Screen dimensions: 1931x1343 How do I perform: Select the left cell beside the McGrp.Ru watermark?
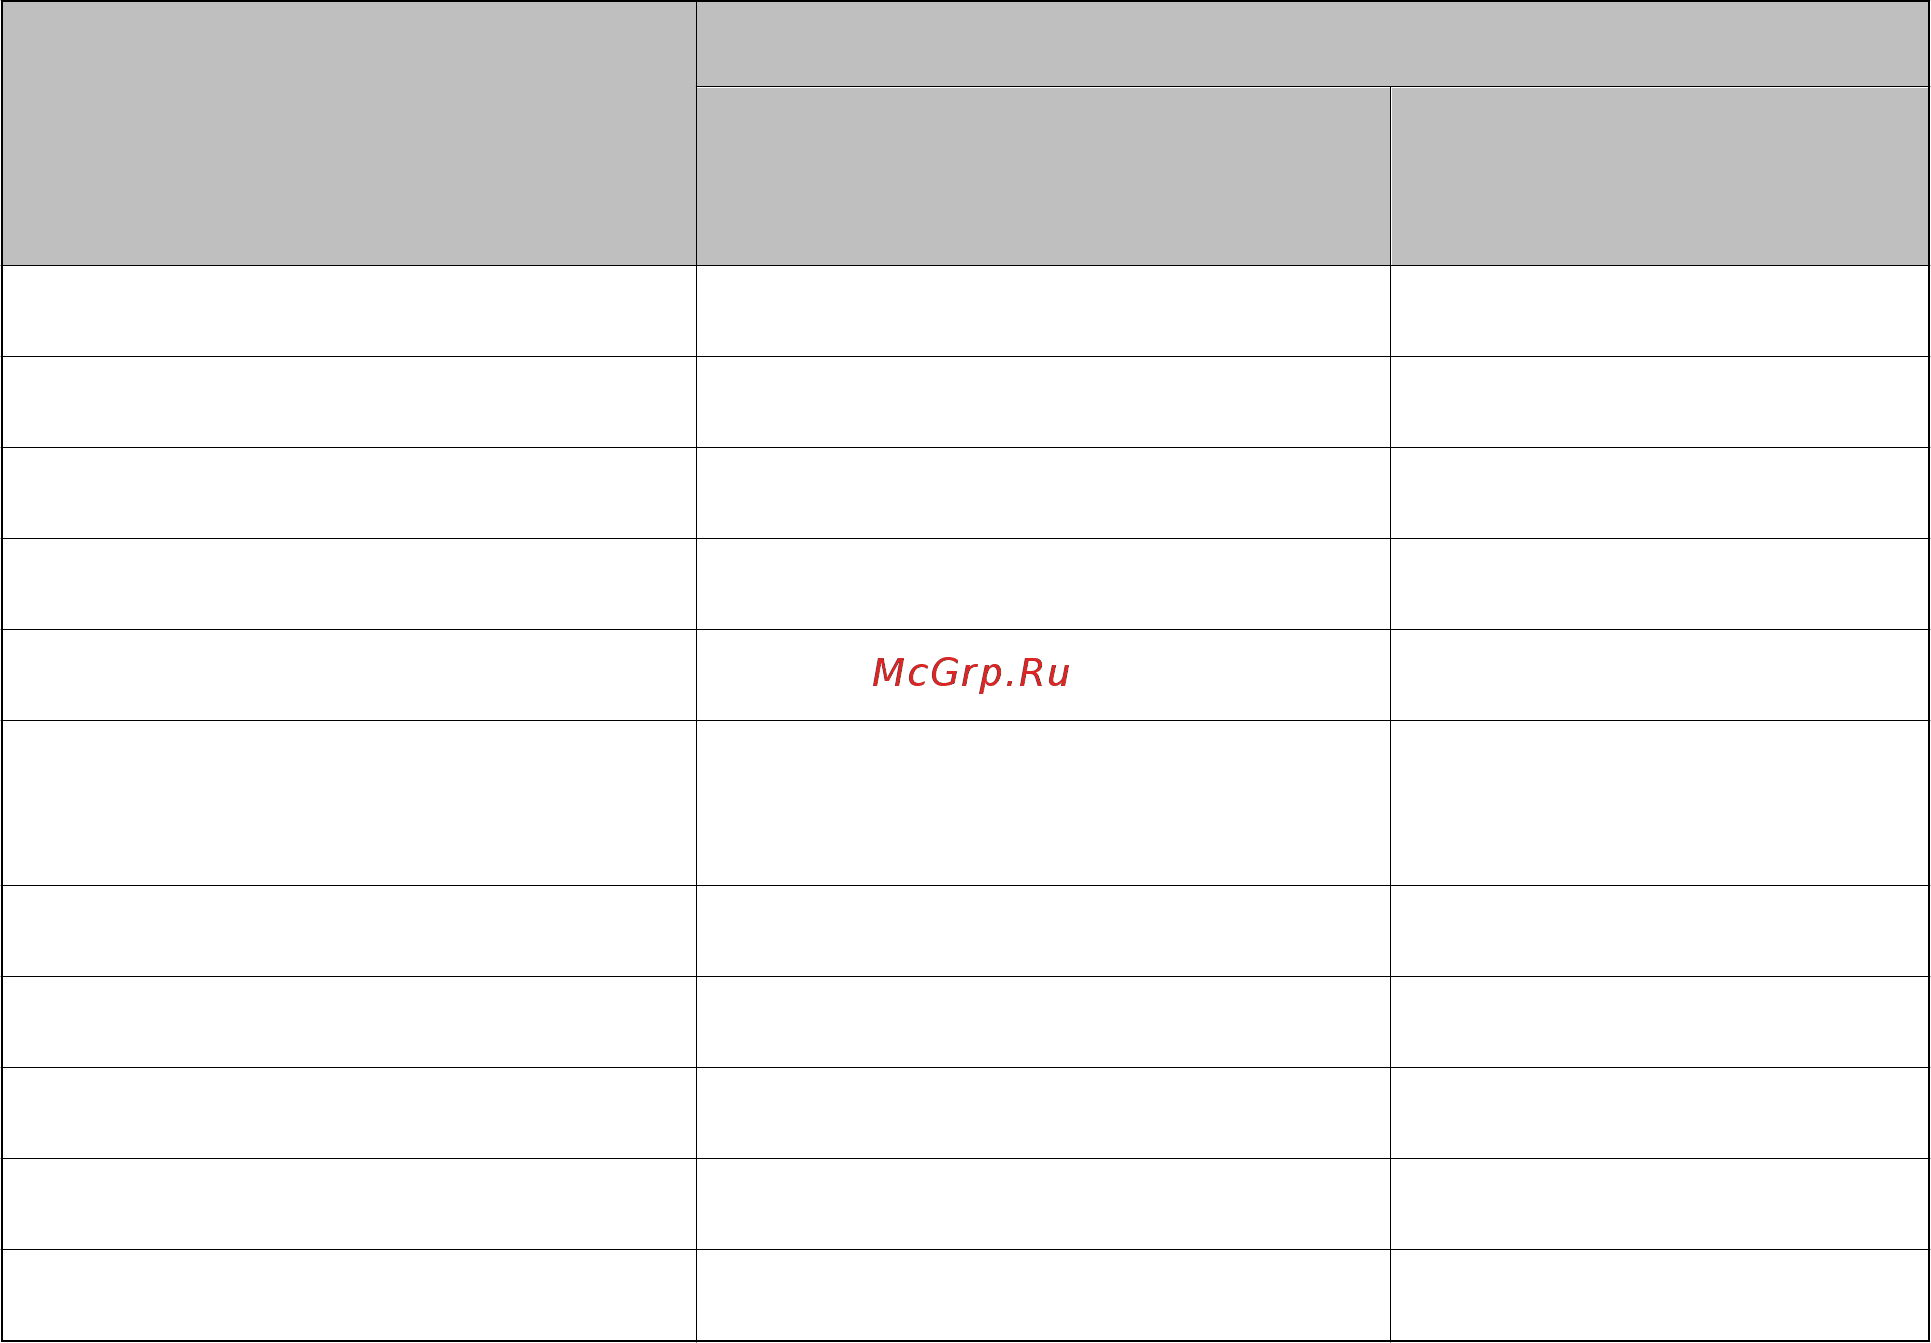349,675
